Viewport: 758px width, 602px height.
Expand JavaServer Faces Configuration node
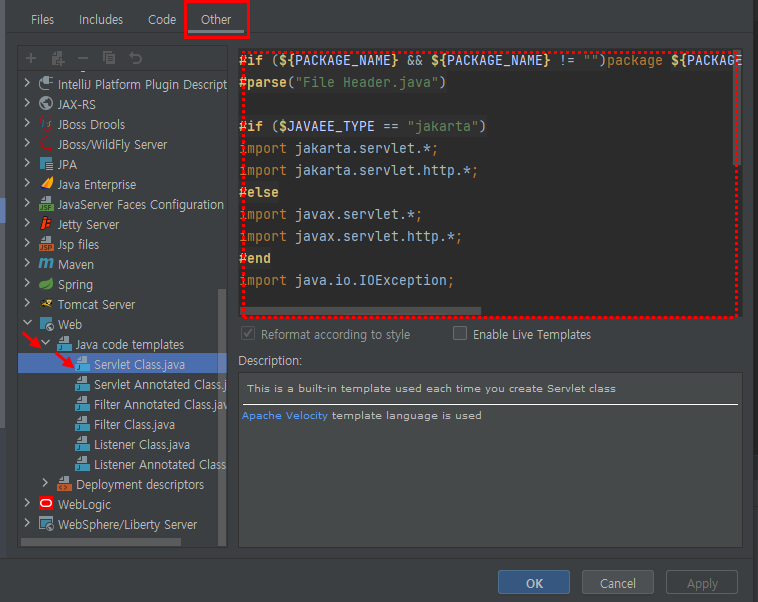27,204
